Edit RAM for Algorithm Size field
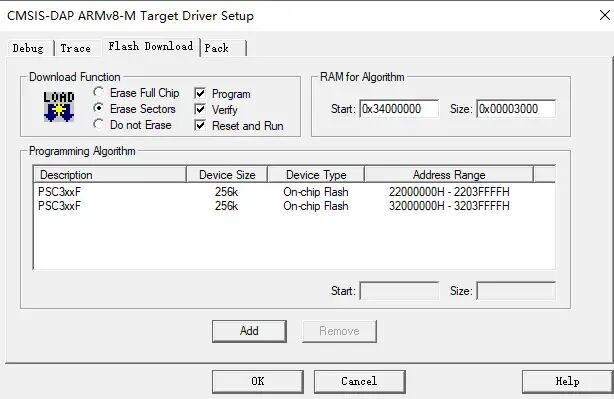The image size is (614, 399). coord(516,108)
